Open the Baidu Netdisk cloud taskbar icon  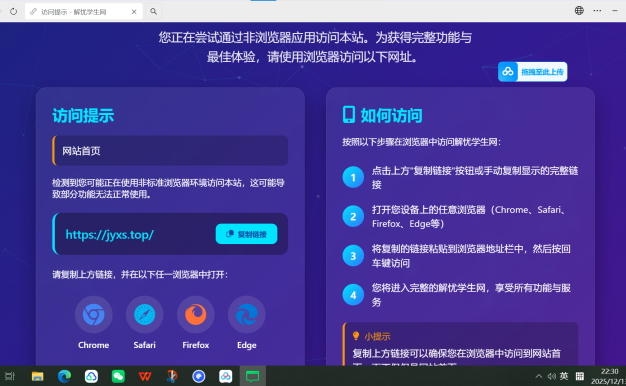coord(91,376)
